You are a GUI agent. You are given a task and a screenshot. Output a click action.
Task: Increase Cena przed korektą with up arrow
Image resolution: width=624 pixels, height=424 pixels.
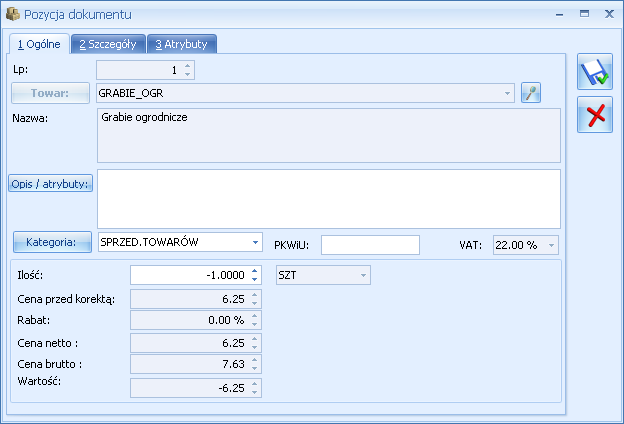click(255, 295)
